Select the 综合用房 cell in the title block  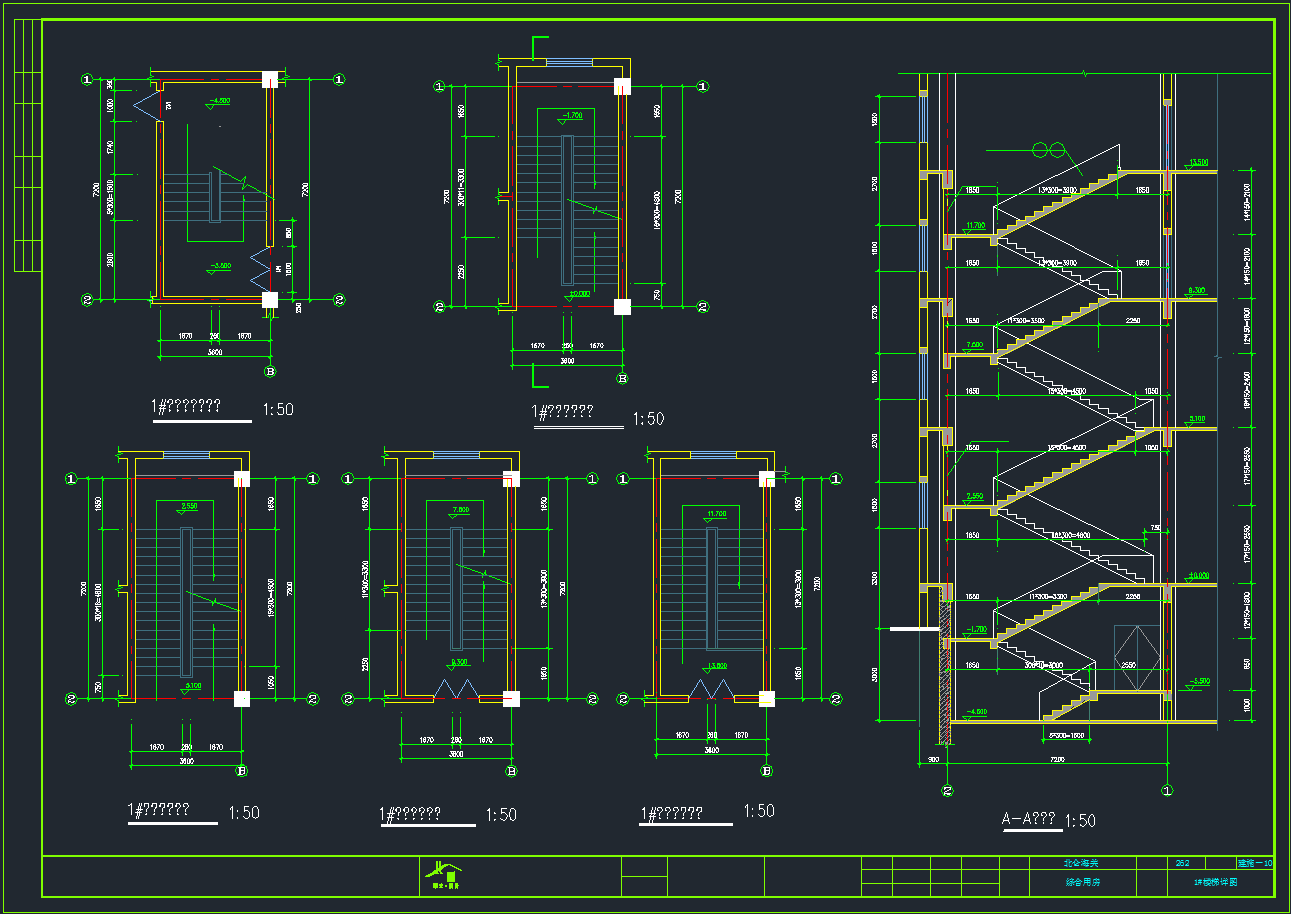(x=1082, y=883)
